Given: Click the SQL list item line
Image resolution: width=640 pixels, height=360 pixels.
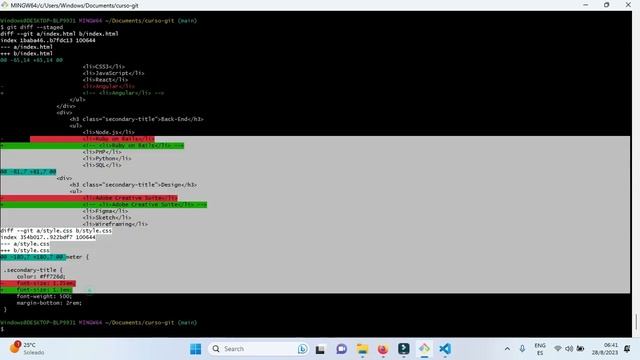Looking at the screenshot, I should coord(102,165).
